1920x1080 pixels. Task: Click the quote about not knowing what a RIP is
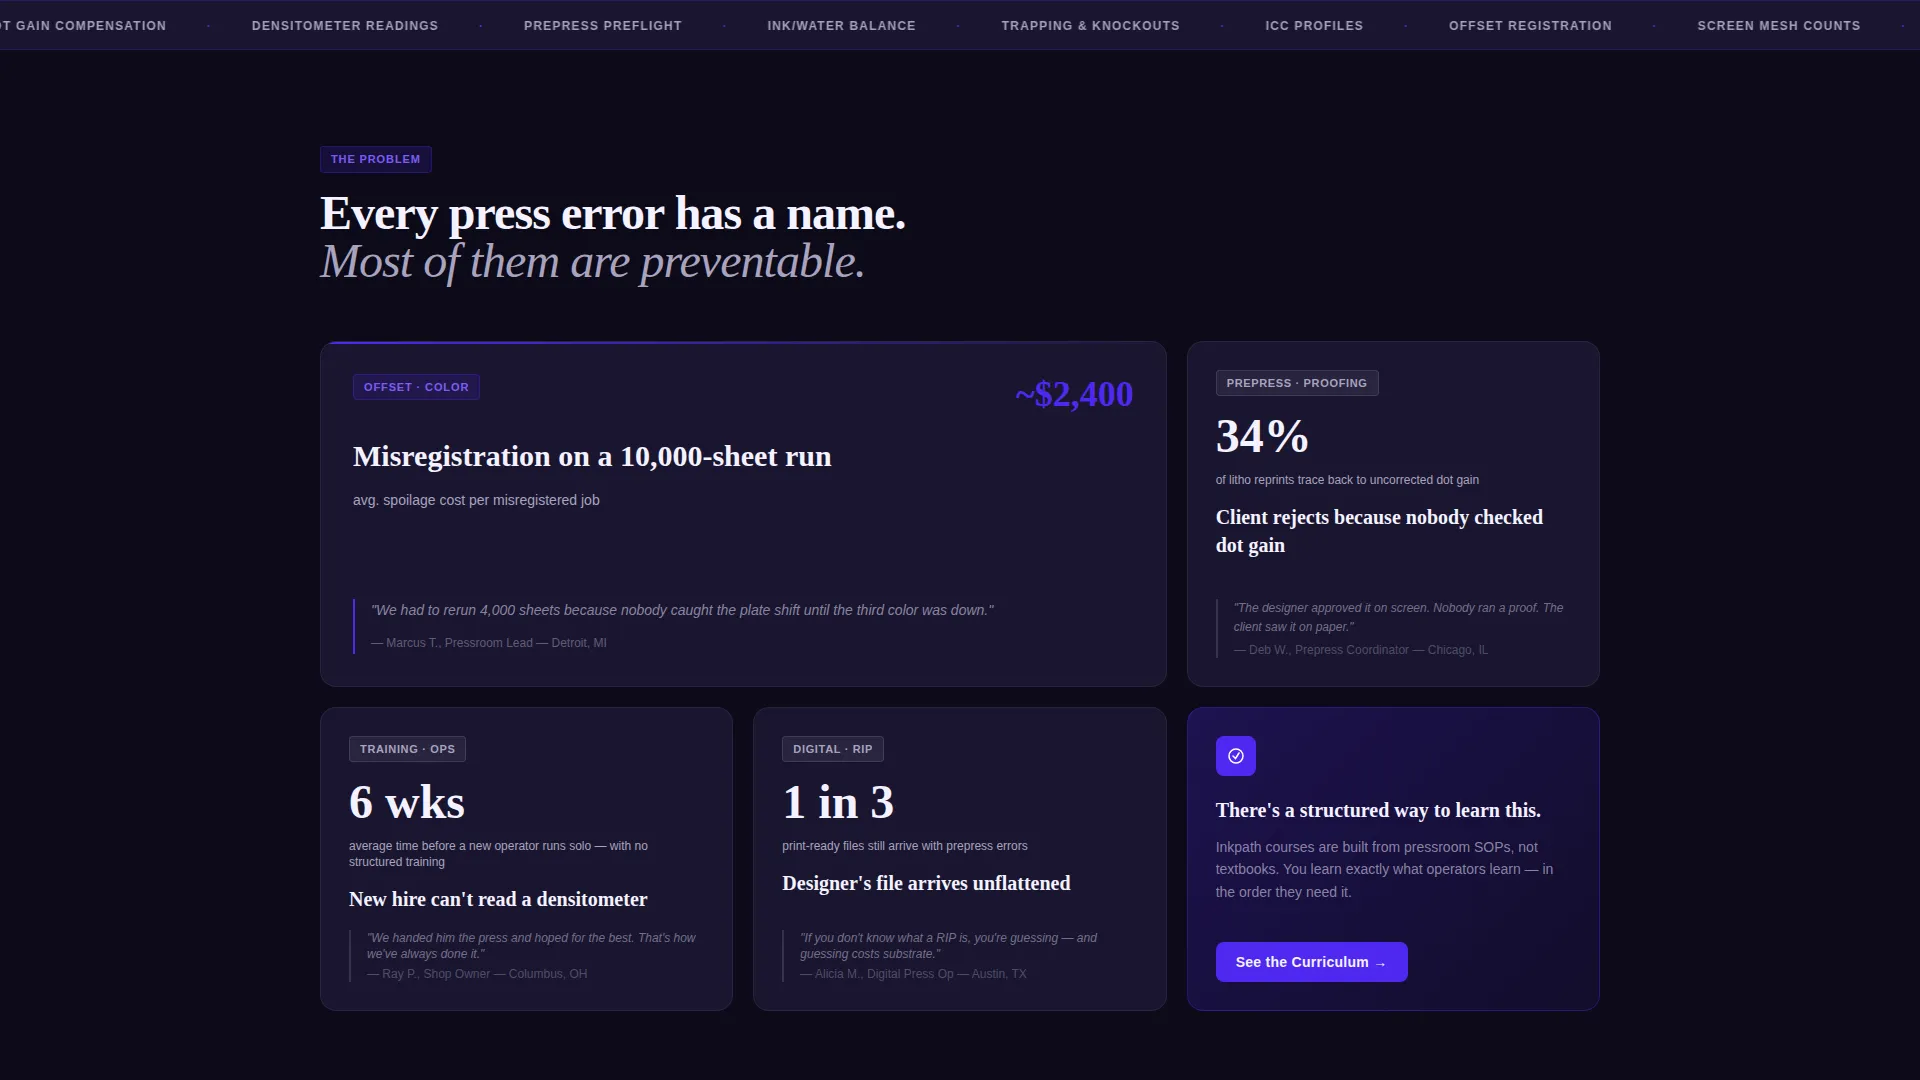948,946
